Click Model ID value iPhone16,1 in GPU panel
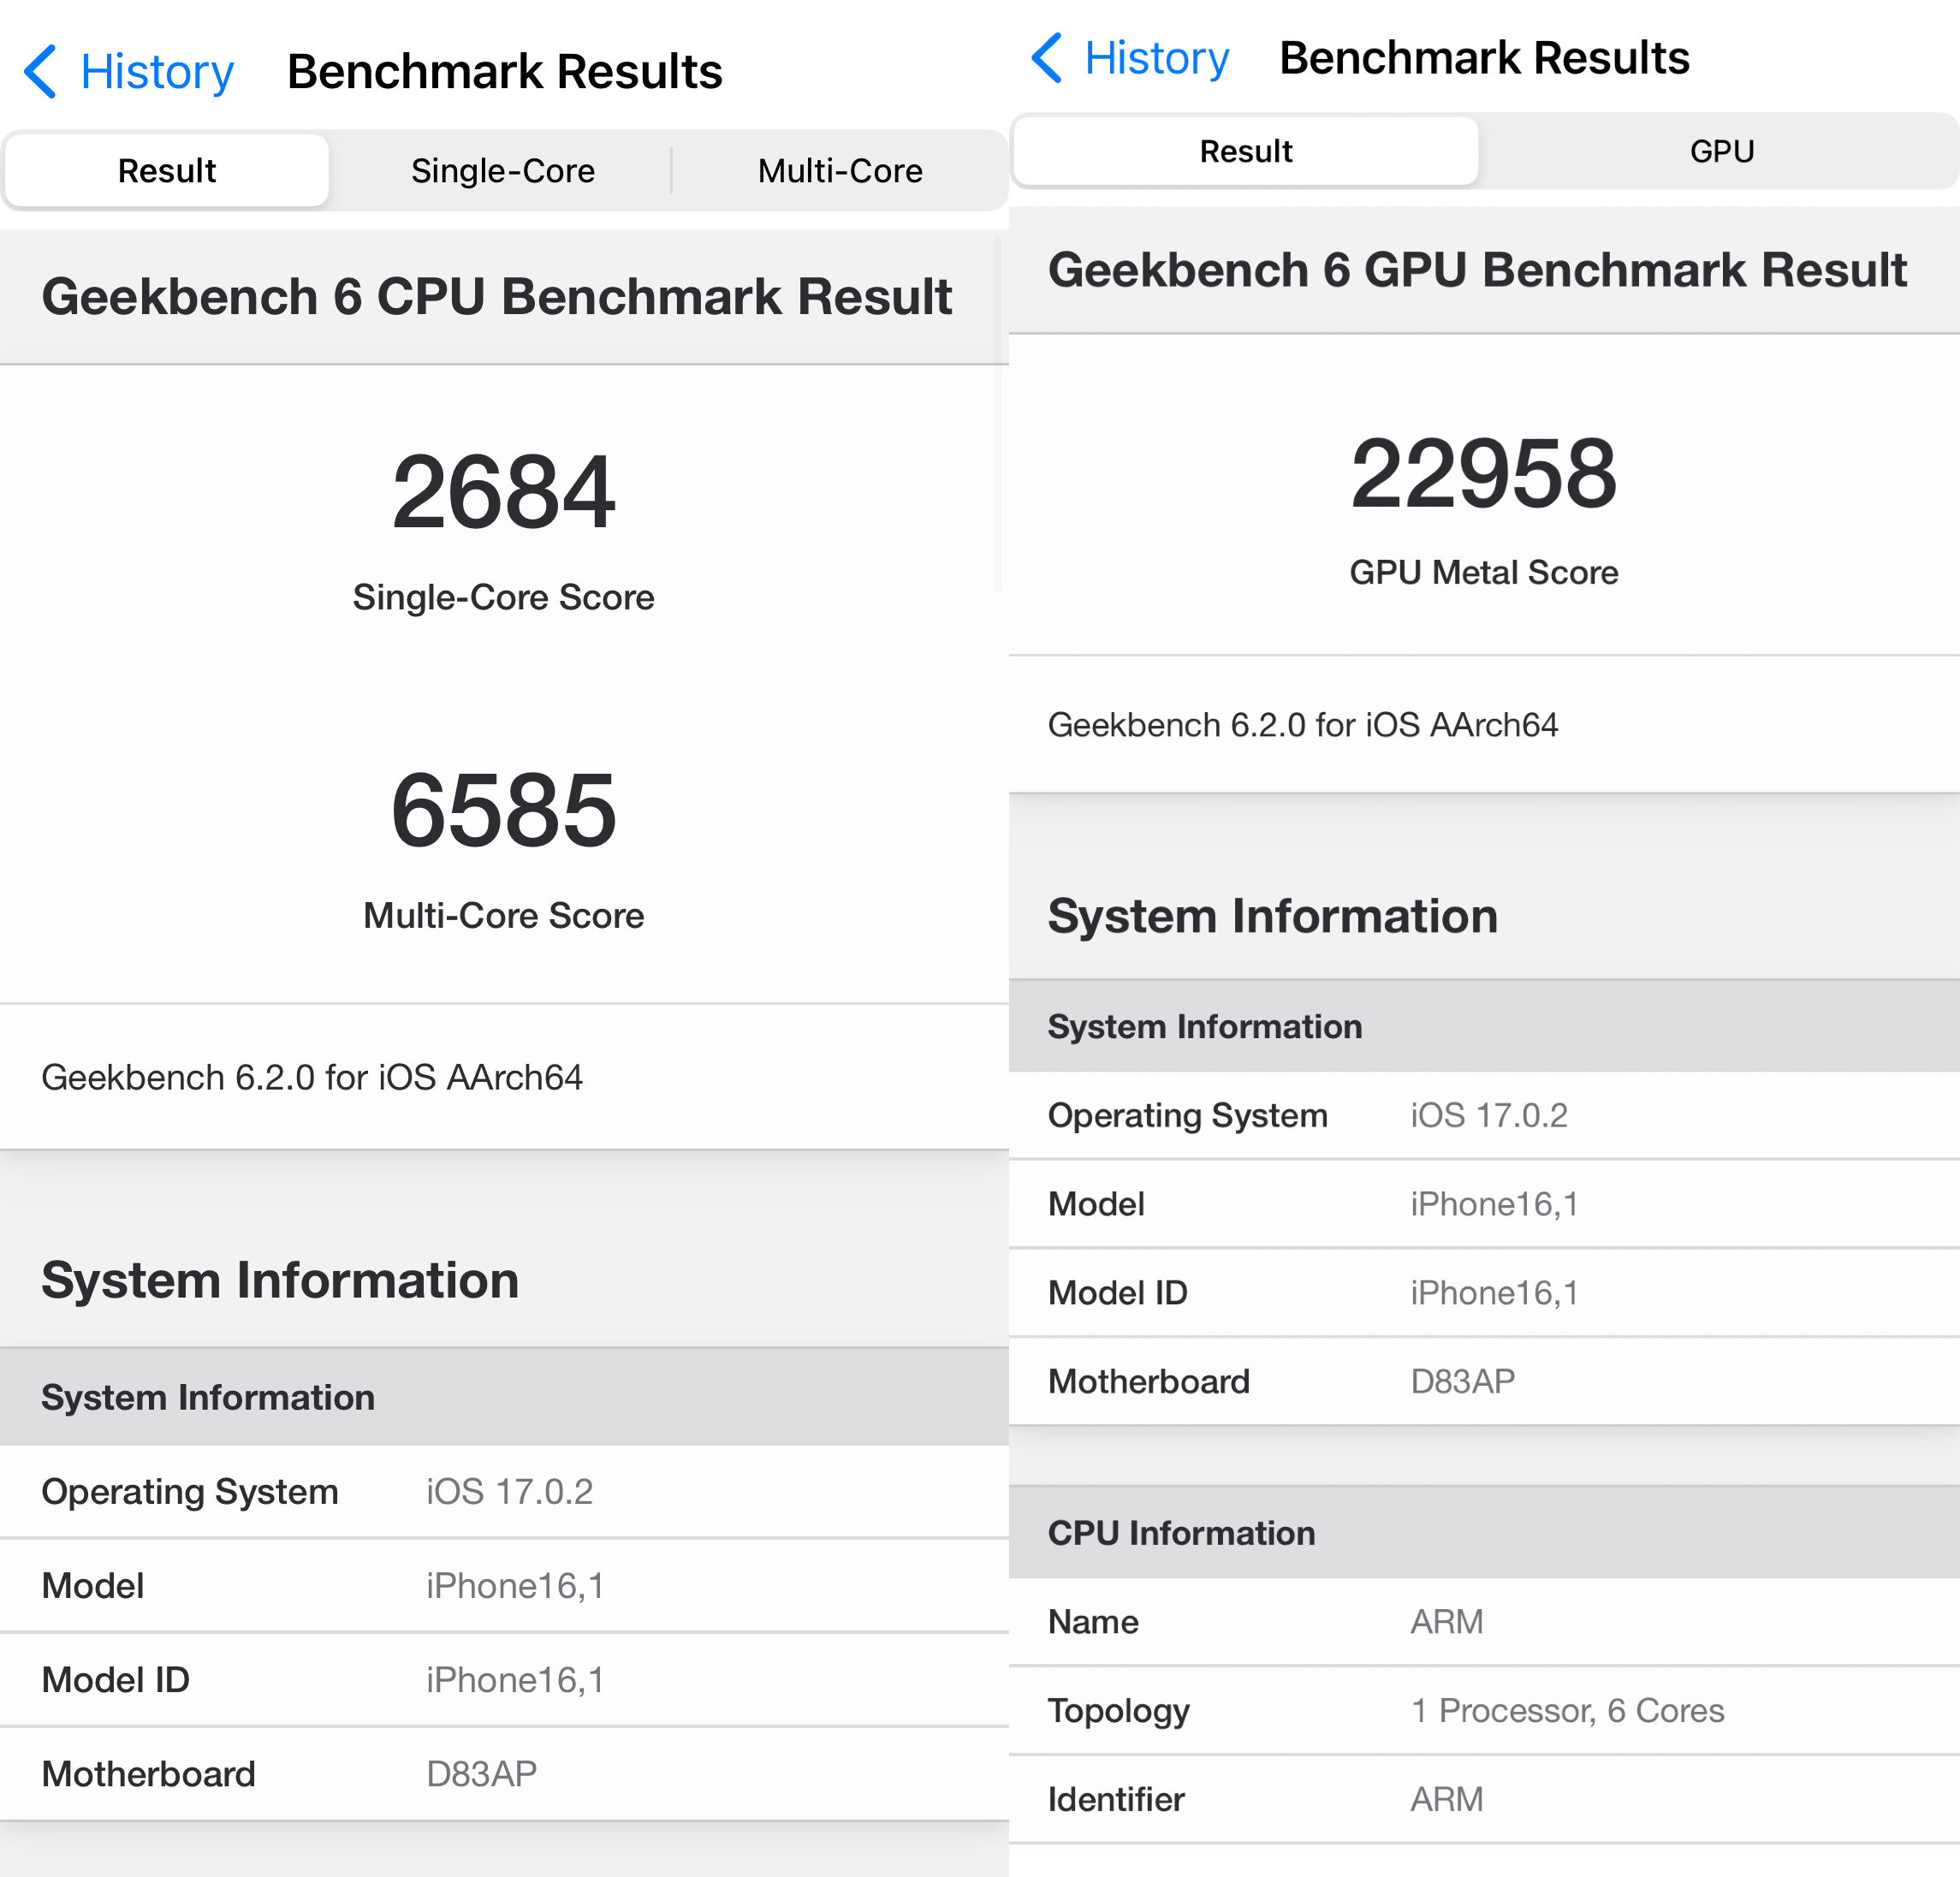The height and width of the screenshot is (1877, 1960). 1494,1293
